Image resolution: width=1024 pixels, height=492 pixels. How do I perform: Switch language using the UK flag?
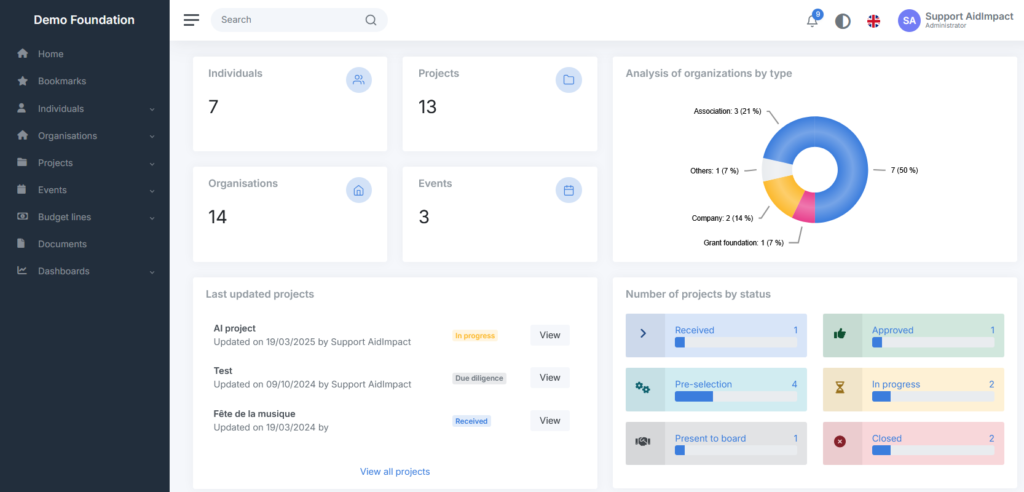873,21
